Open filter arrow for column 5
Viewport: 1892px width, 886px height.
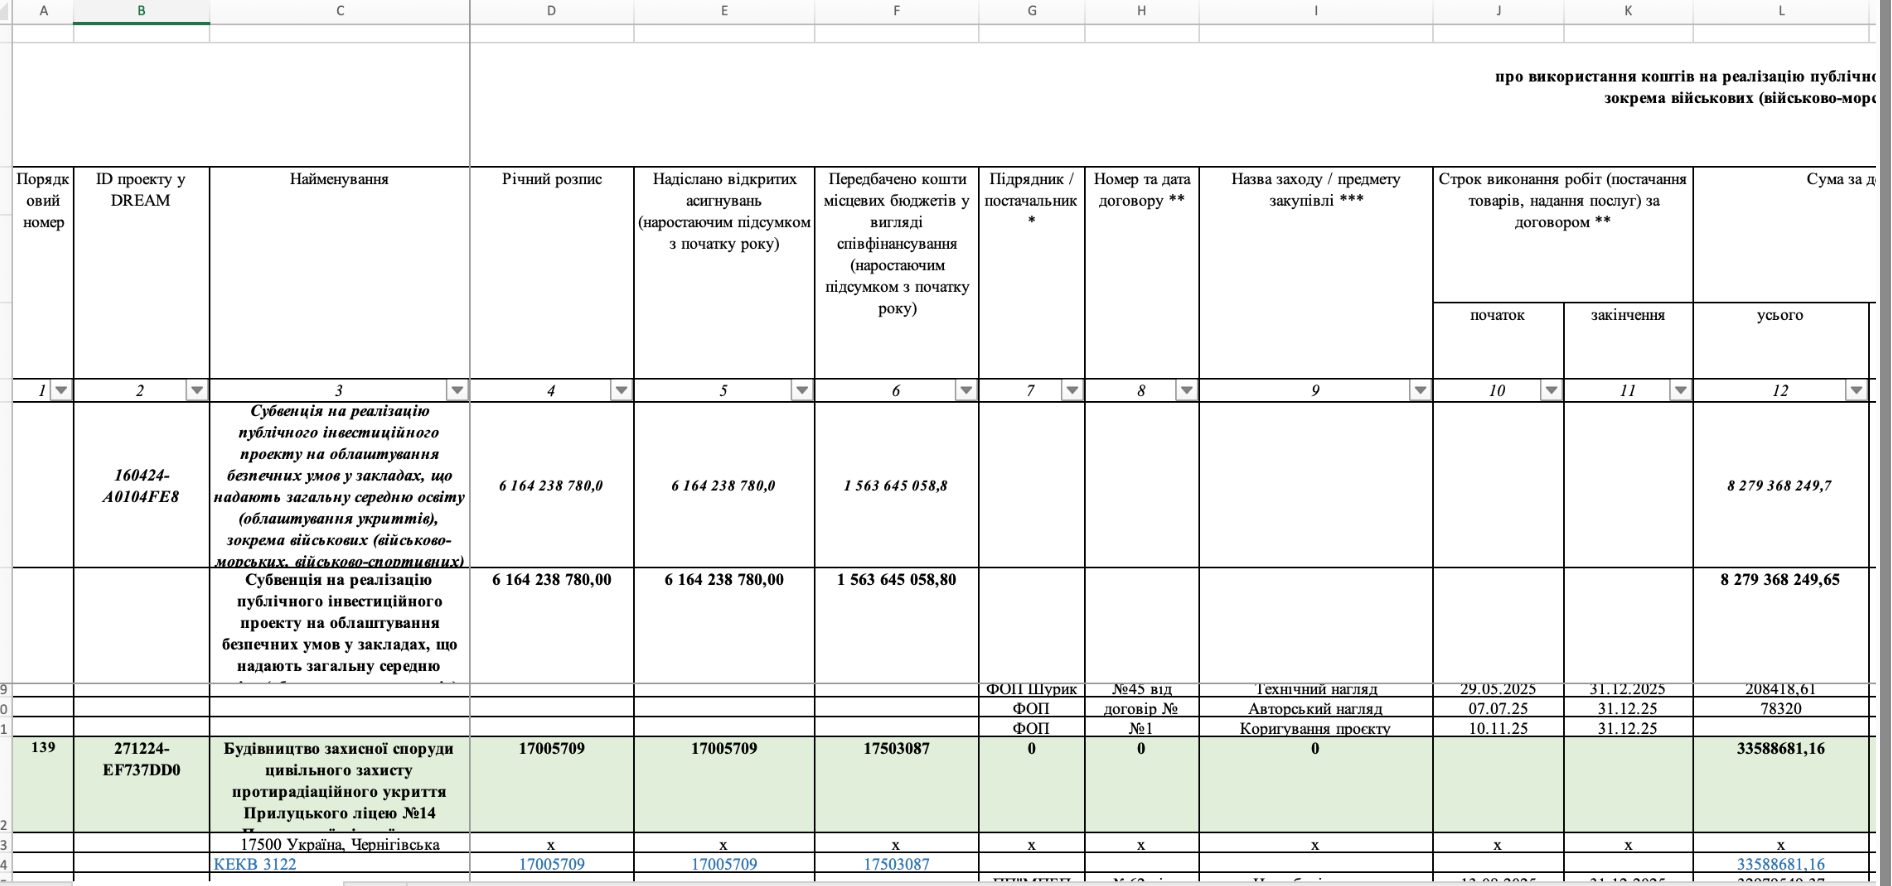802,390
